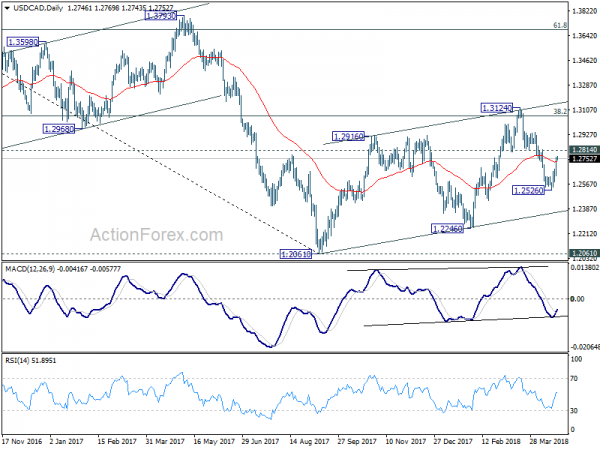Click the 38.2 Fibonacci level label
This screenshot has height=450, width=600.
point(560,111)
